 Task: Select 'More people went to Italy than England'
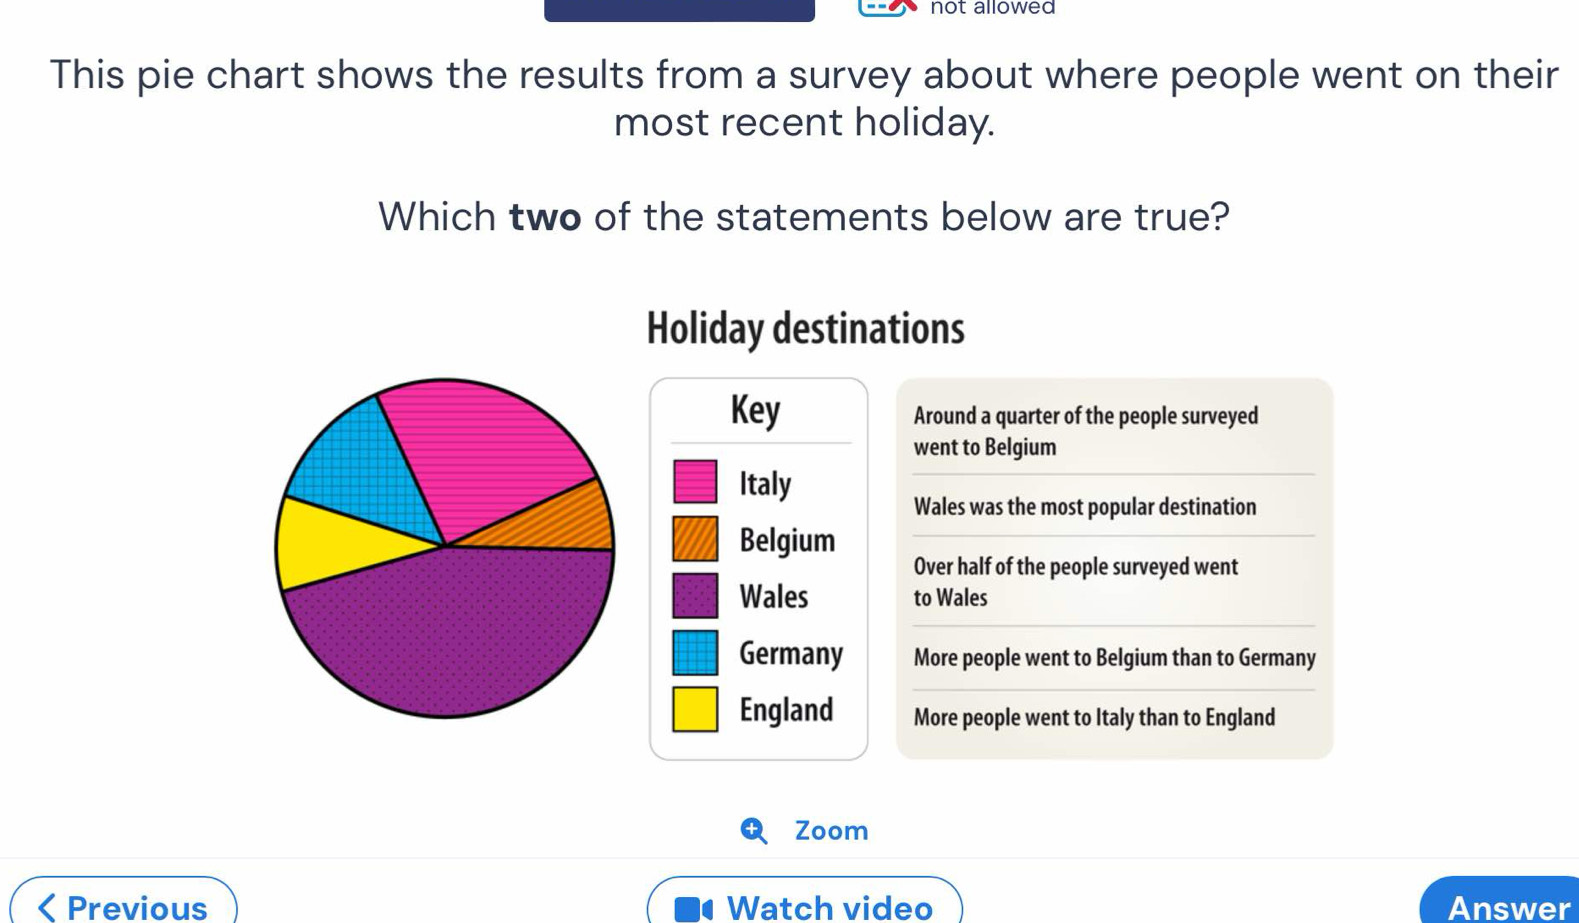(1094, 717)
